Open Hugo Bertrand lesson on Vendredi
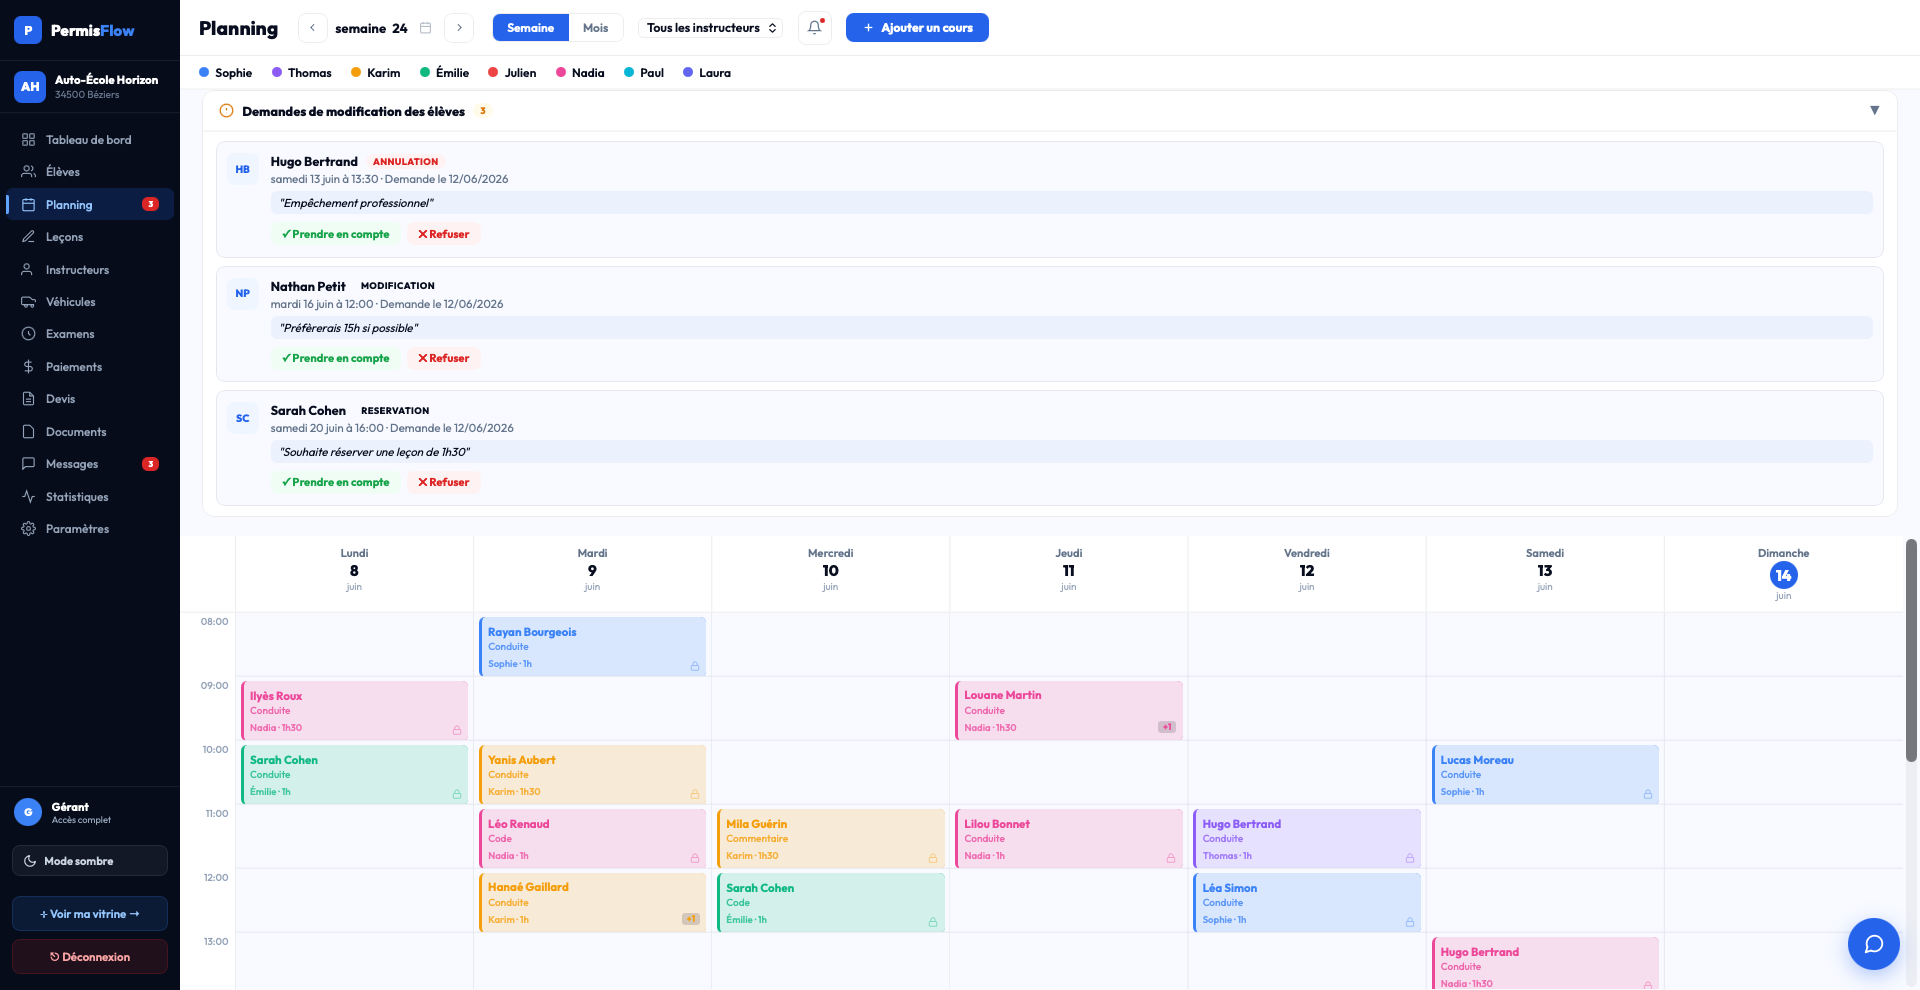Image resolution: width=1920 pixels, height=990 pixels. click(1307, 839)
